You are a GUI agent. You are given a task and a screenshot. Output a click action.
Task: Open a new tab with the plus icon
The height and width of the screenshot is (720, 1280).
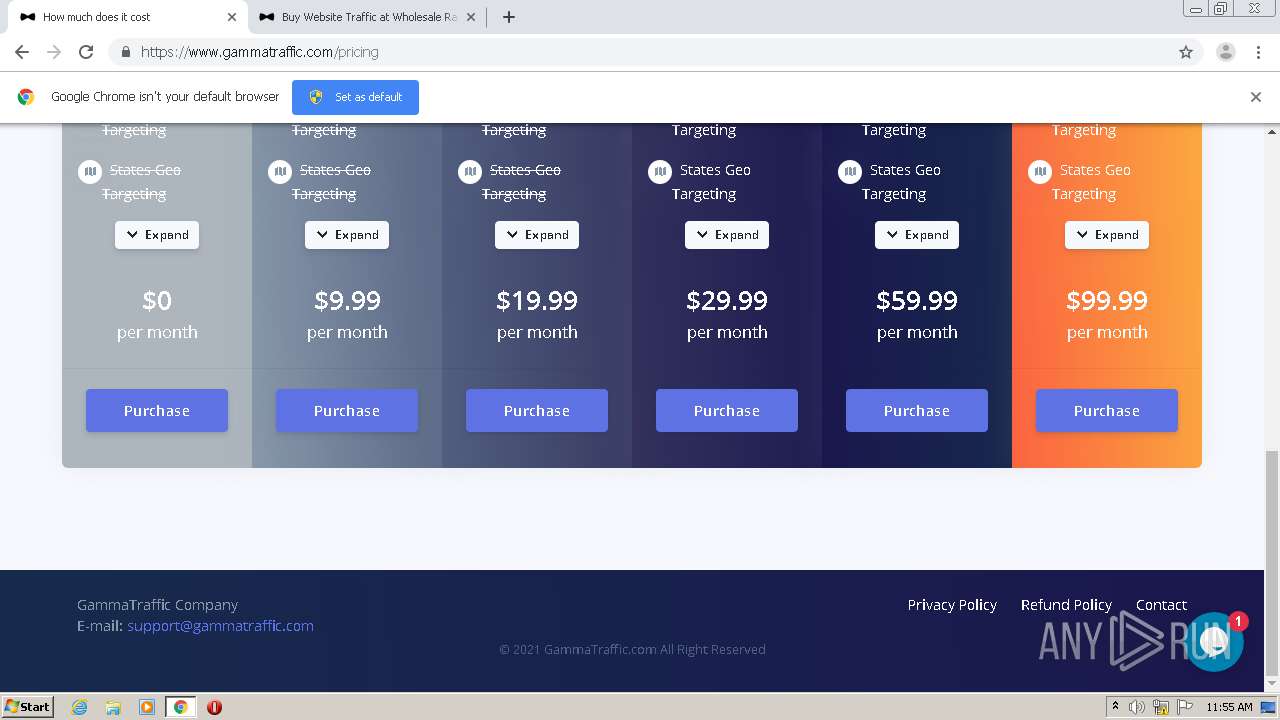pyautogui.click(x=509, y=17)
